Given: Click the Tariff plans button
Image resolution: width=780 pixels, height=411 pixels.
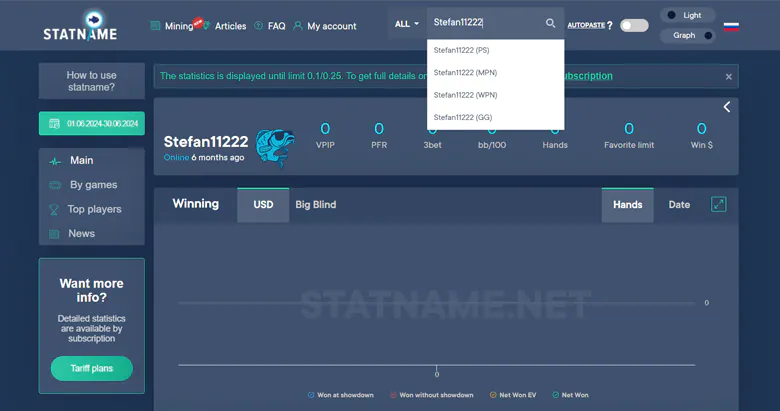Looking at the screenshot, I should pyautogui.click(x=92, y=368).
